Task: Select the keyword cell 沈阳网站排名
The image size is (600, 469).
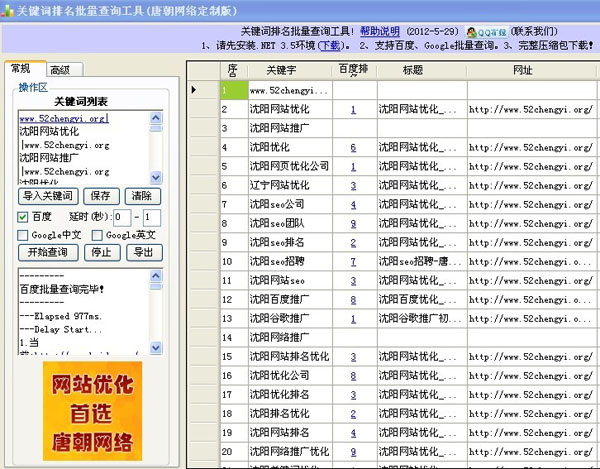Action: point(290,433)
